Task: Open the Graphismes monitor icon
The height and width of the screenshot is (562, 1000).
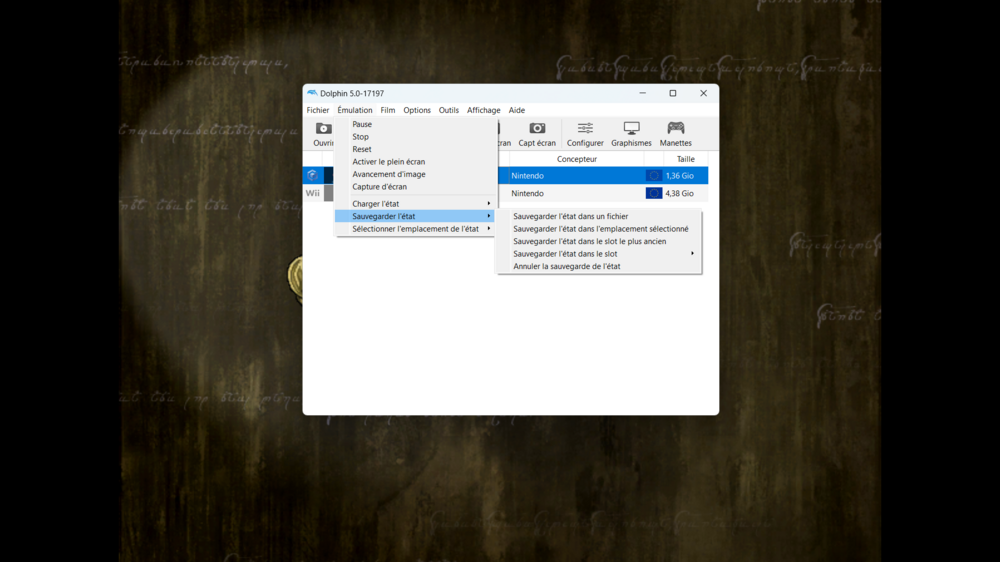Action: tap(631, 129)
